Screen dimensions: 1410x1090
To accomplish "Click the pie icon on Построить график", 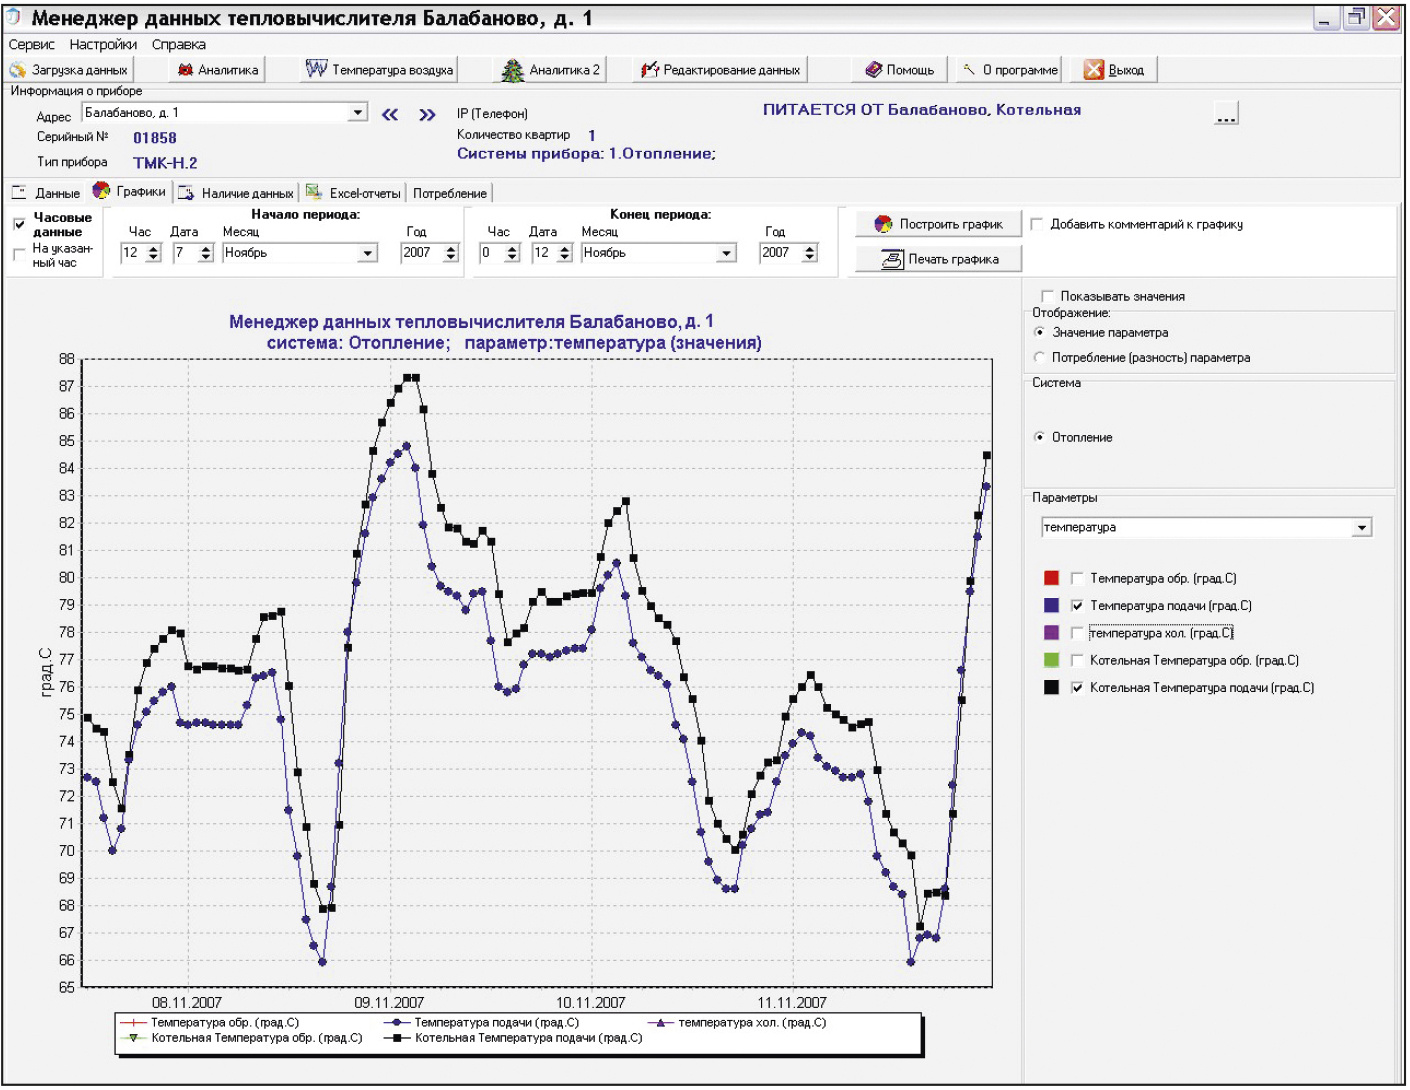I will point(883,224).
